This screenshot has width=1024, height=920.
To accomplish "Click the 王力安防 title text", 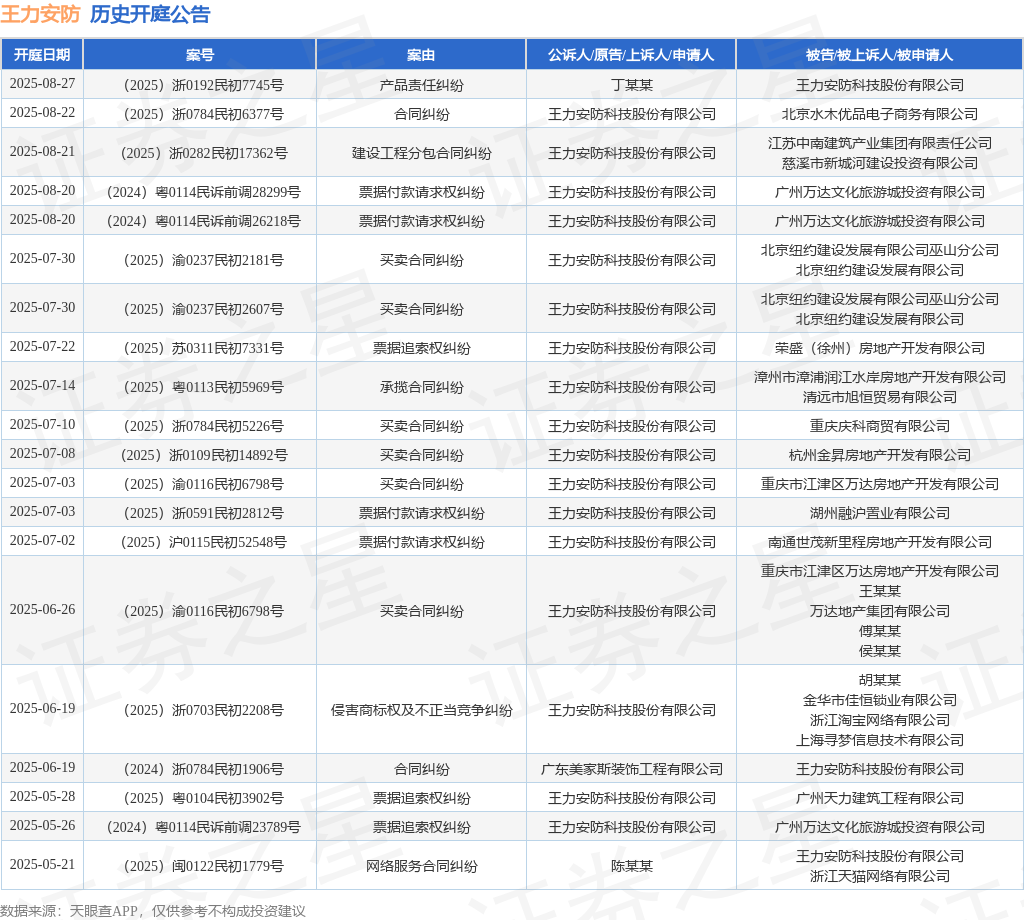I will tap(40, 14).
